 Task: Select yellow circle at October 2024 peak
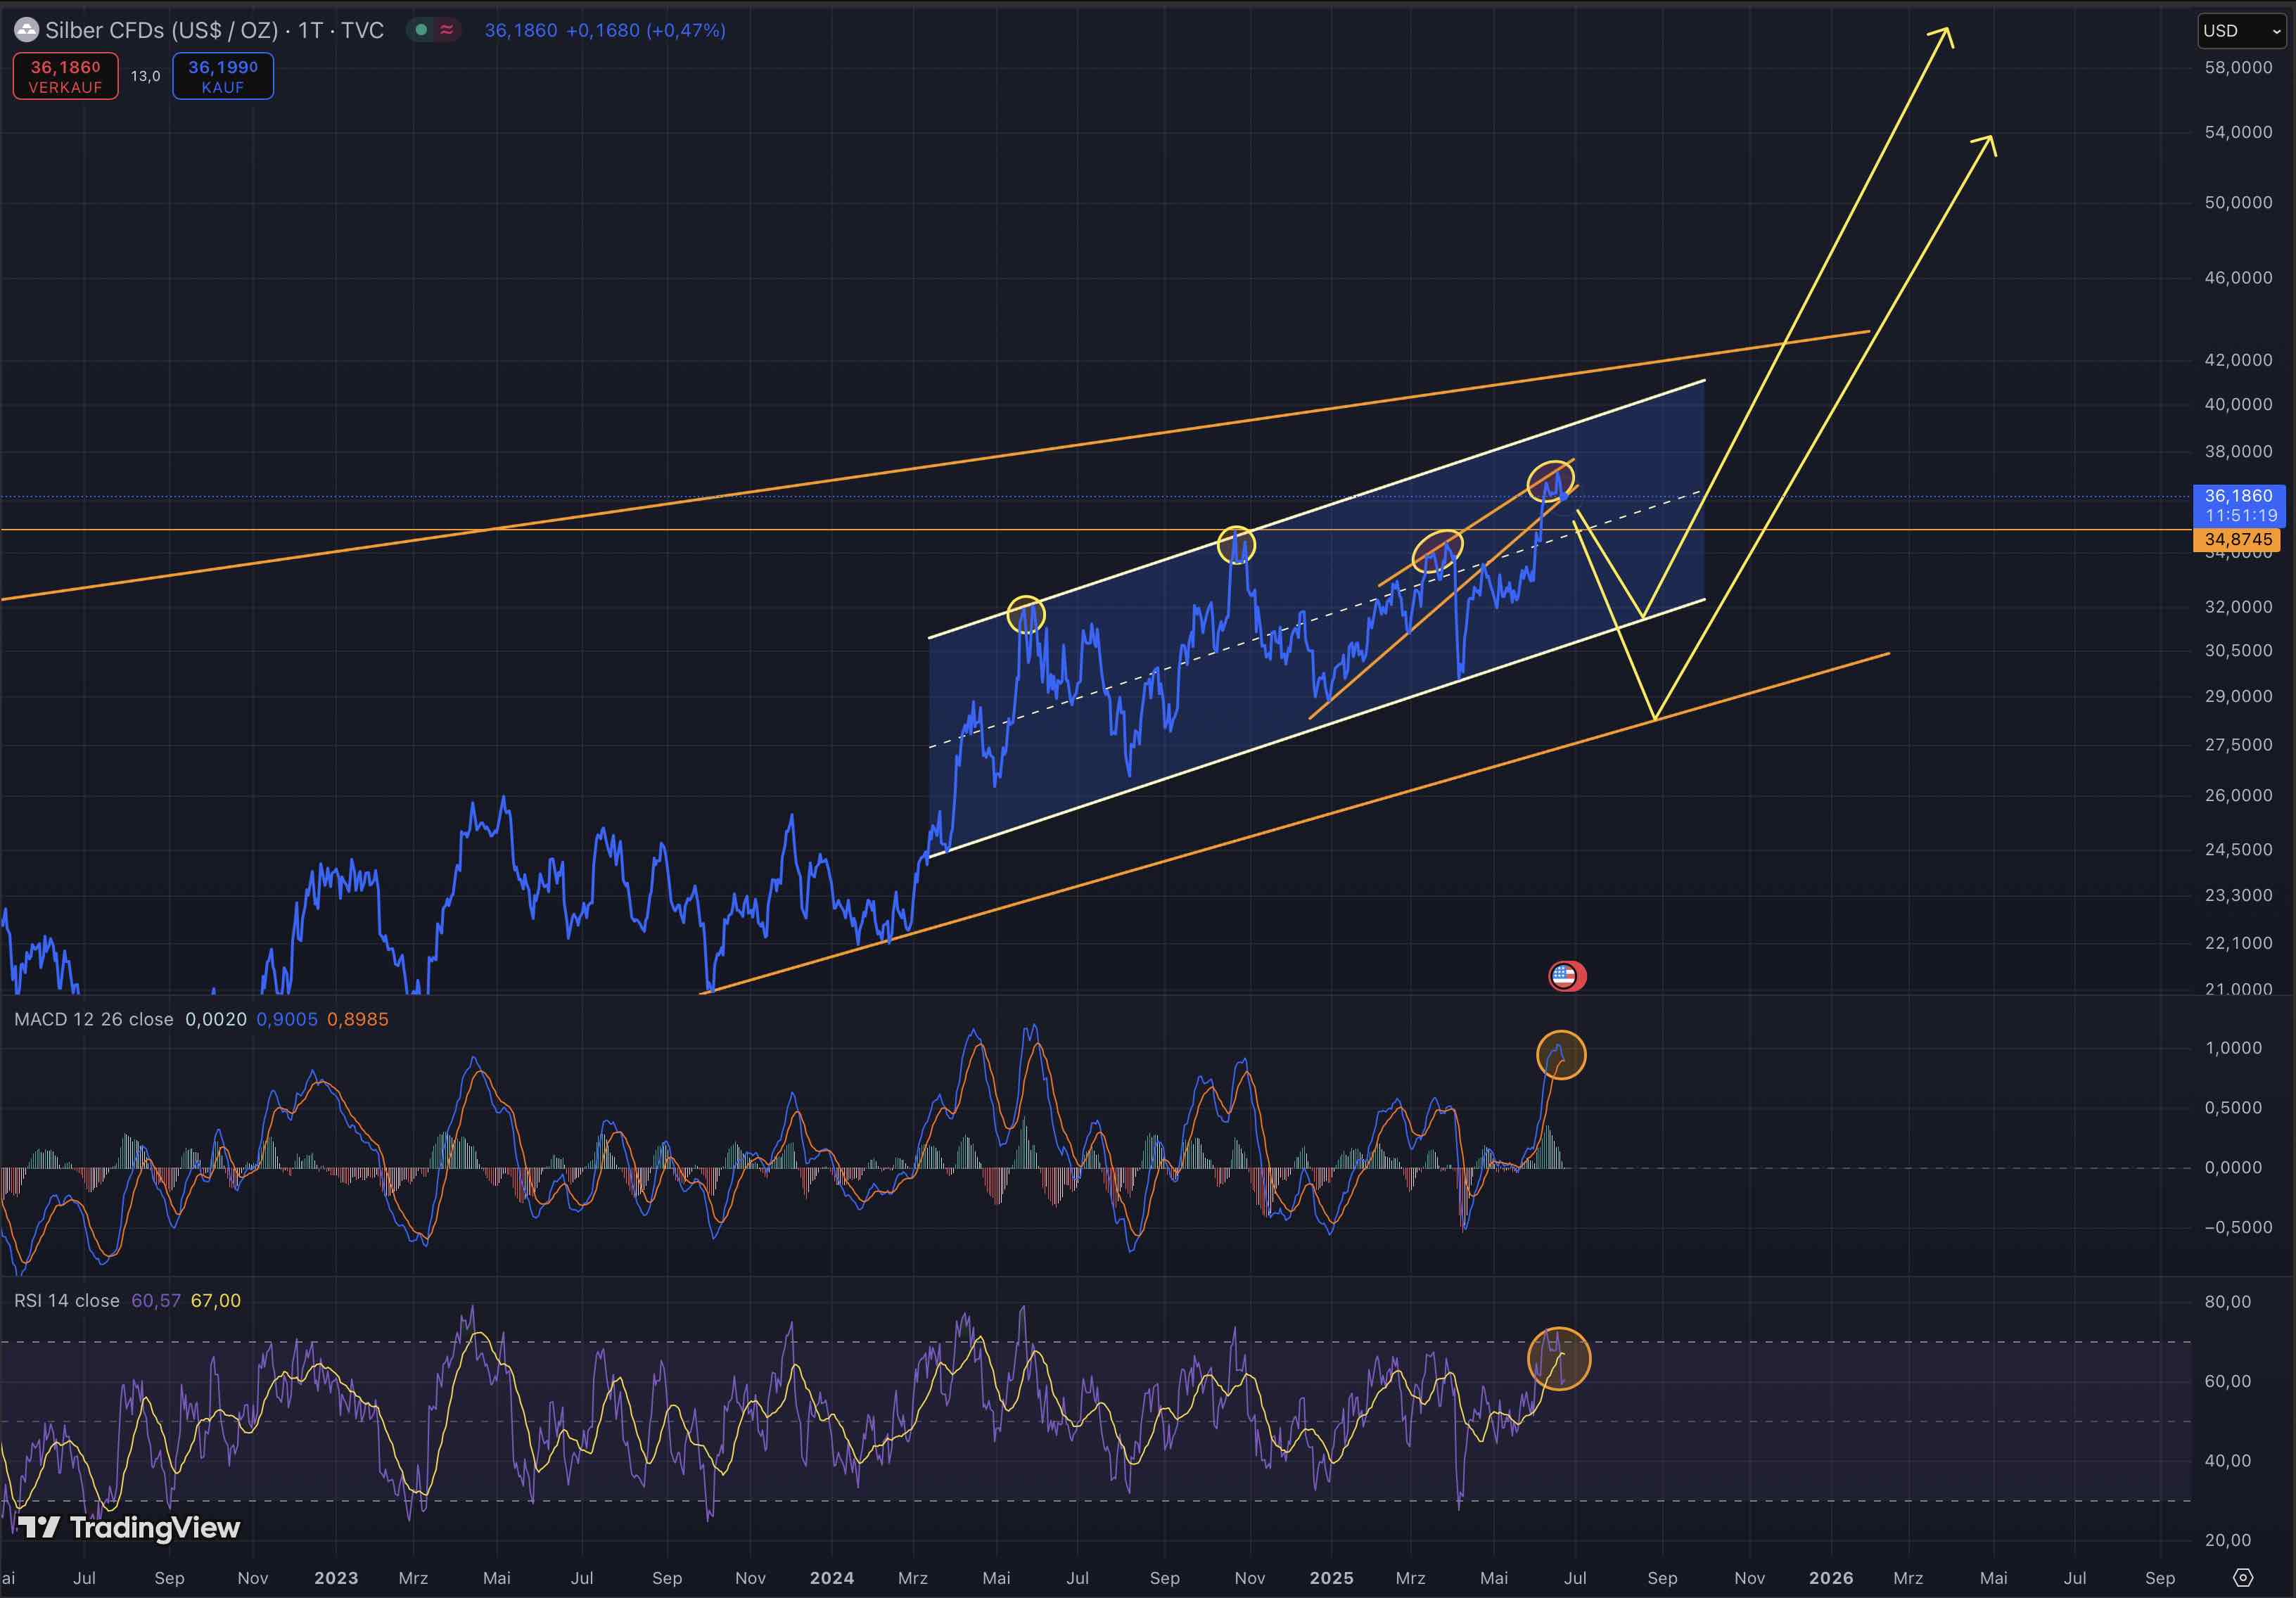coord(1236,545)
